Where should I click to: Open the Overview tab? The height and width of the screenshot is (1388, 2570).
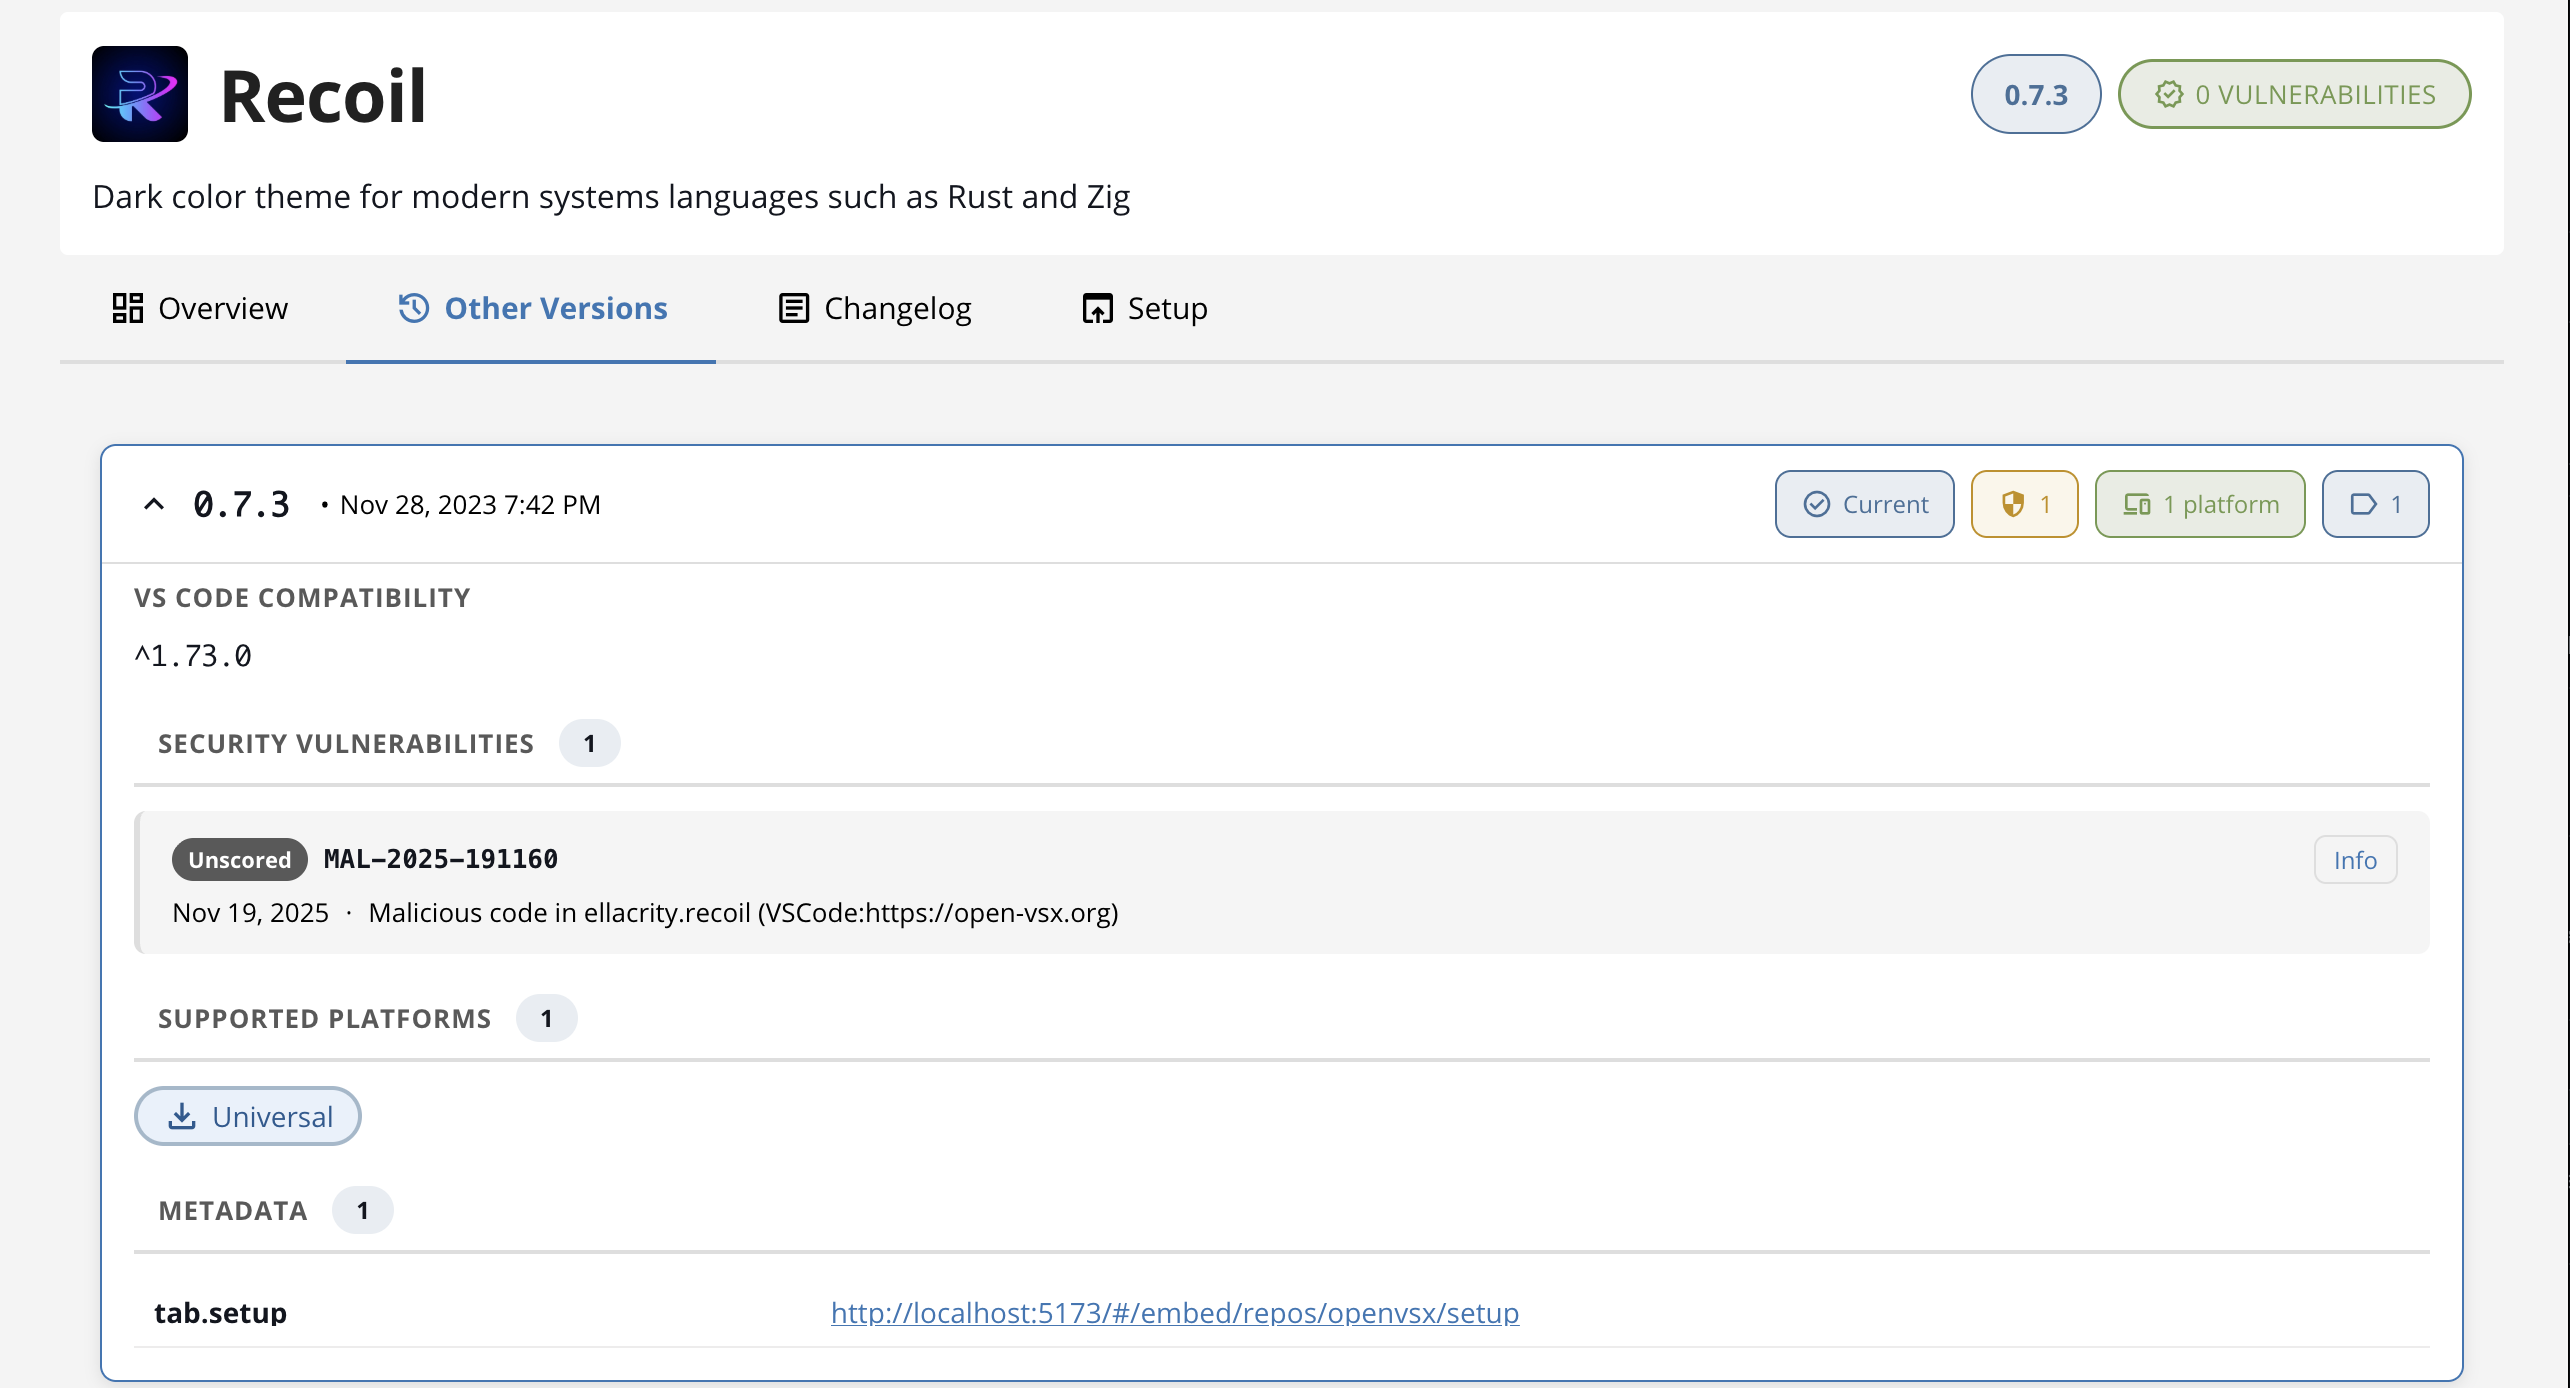200,308
